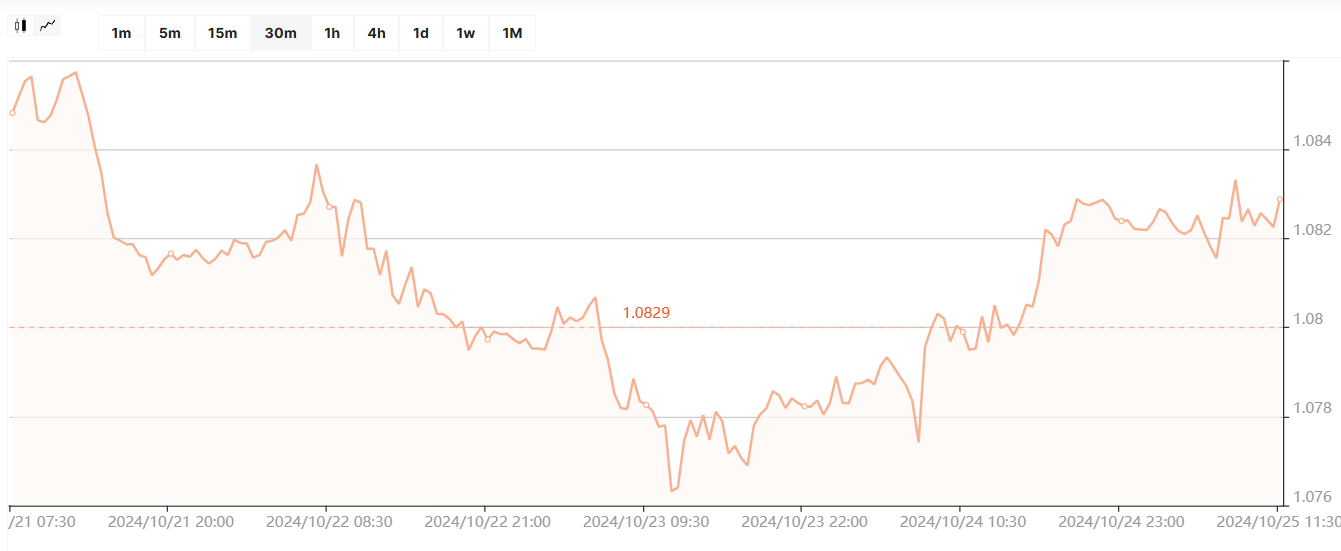Click the 1.078 price axis label
Image resolution: width=1341 pixels, height=551 pixels.
click(1311, 408)
